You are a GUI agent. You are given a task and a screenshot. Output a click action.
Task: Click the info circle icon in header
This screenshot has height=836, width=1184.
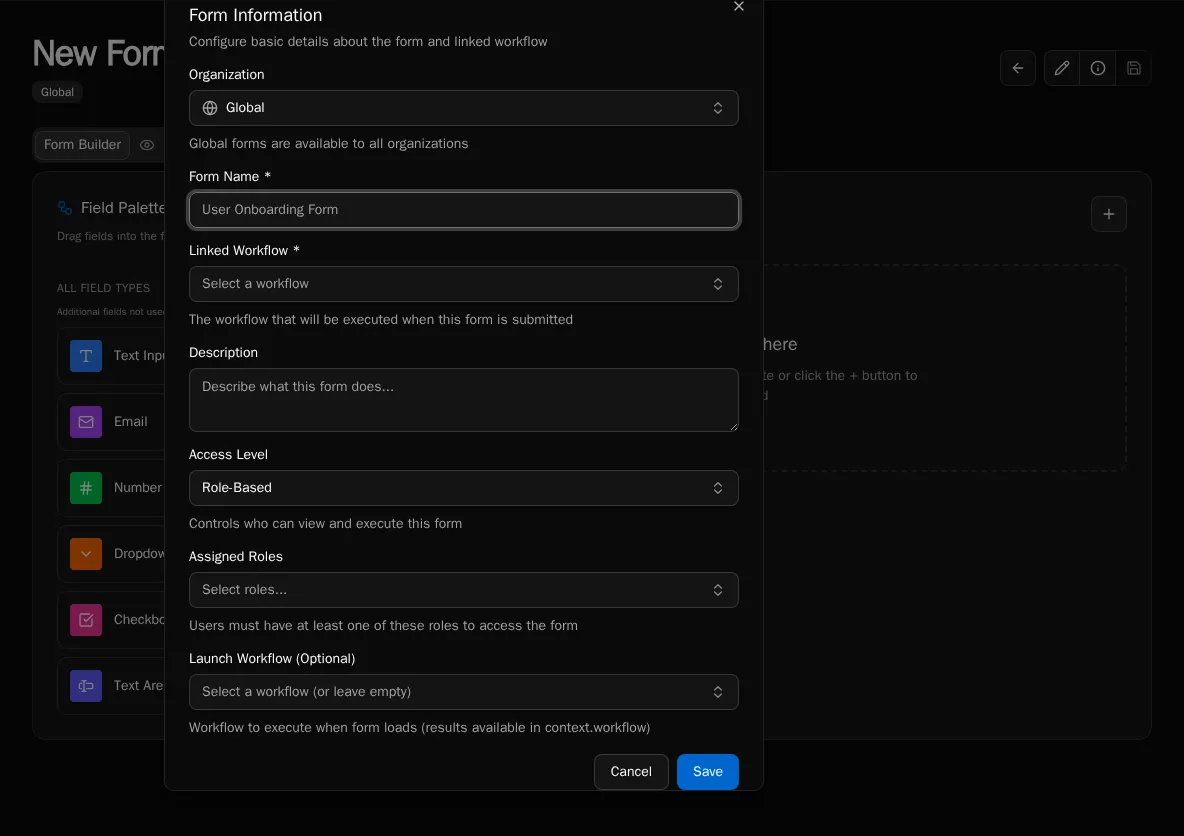click(x=1098, y=68)
